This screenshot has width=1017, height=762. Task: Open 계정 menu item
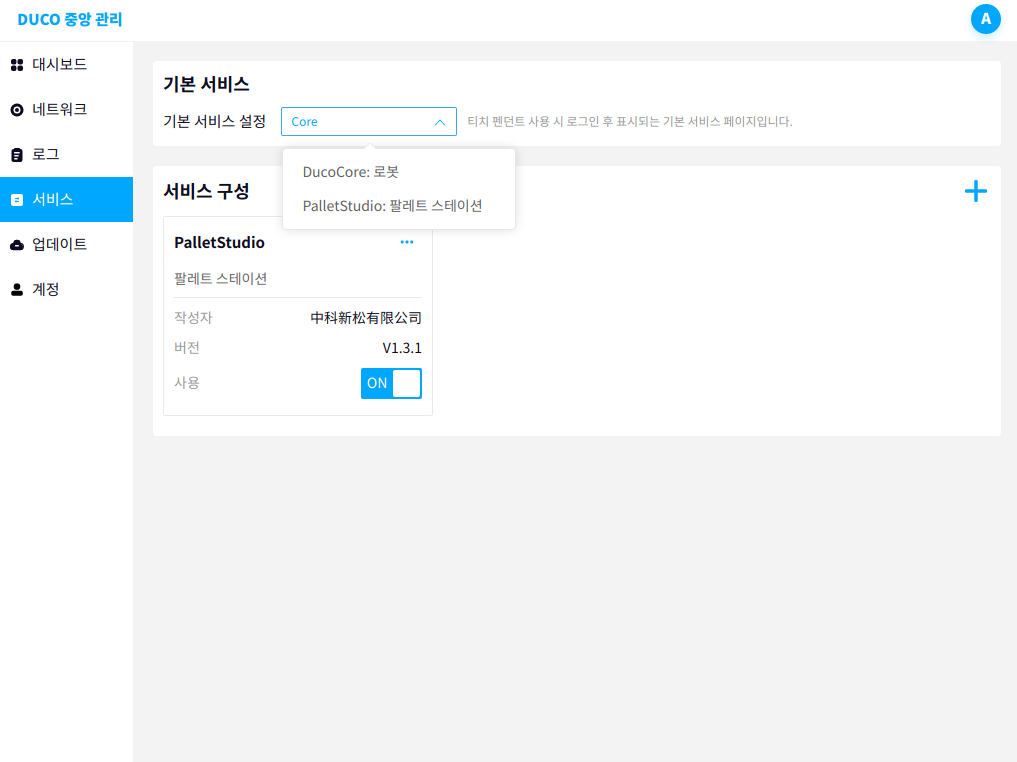(66, 290)
